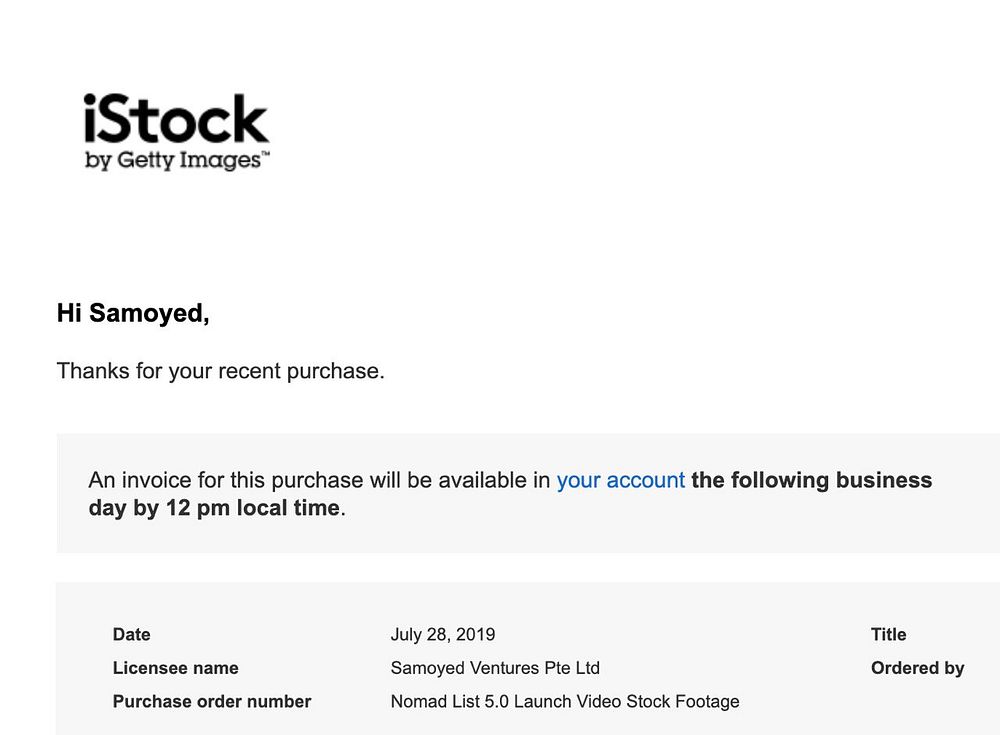
Task: Click 'Samoyed Ventures Pte Ltd' licensee value
Action: (x=495, y=668)
